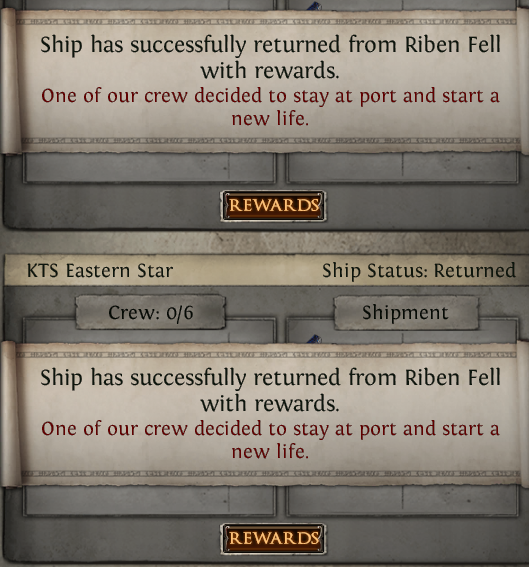Click shipment slot strip right of blue icon
Screen dimensions: 529x567
coord(419,337)
